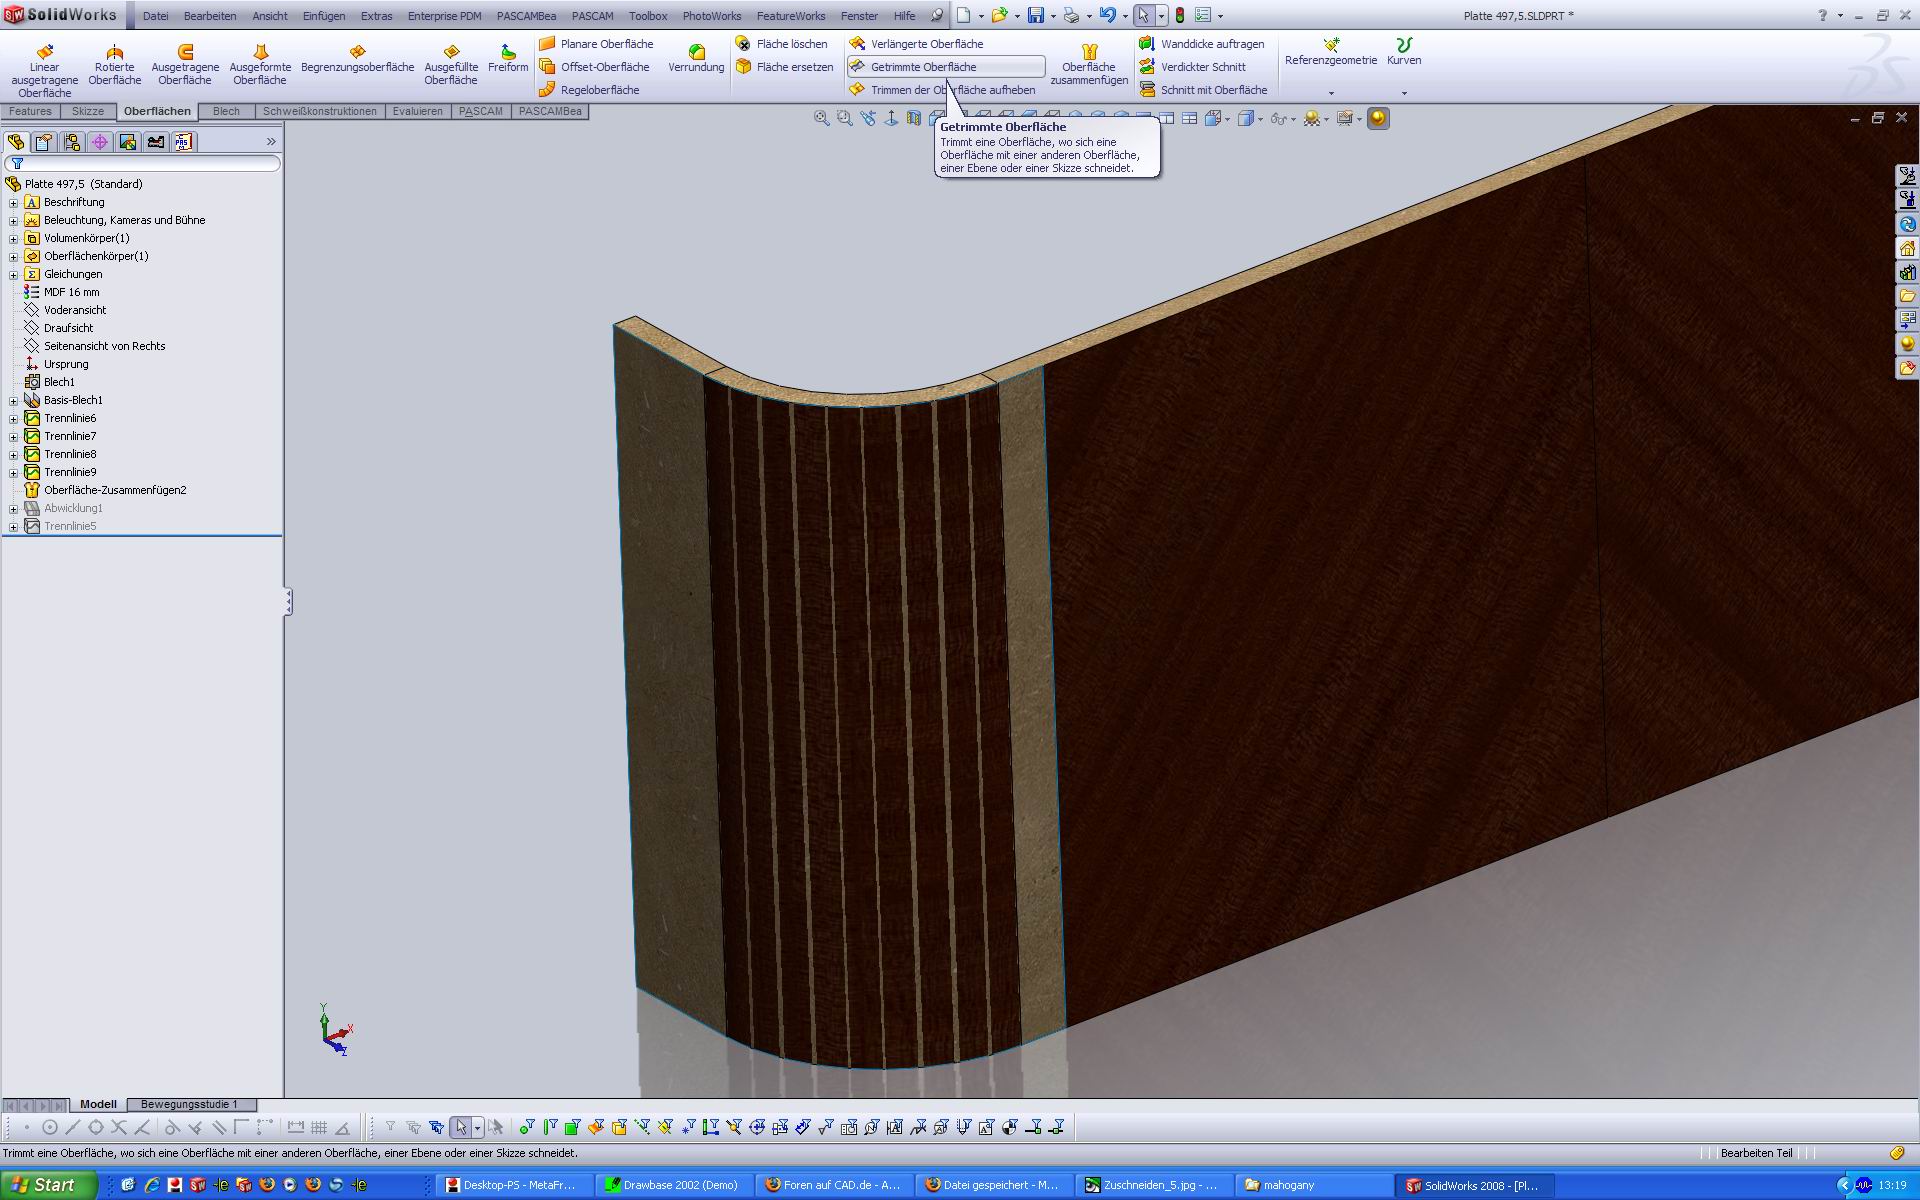
Task: Toggle RealView graphics golden sphere button
Action: pyautogui.click(x=1378, y=118)
